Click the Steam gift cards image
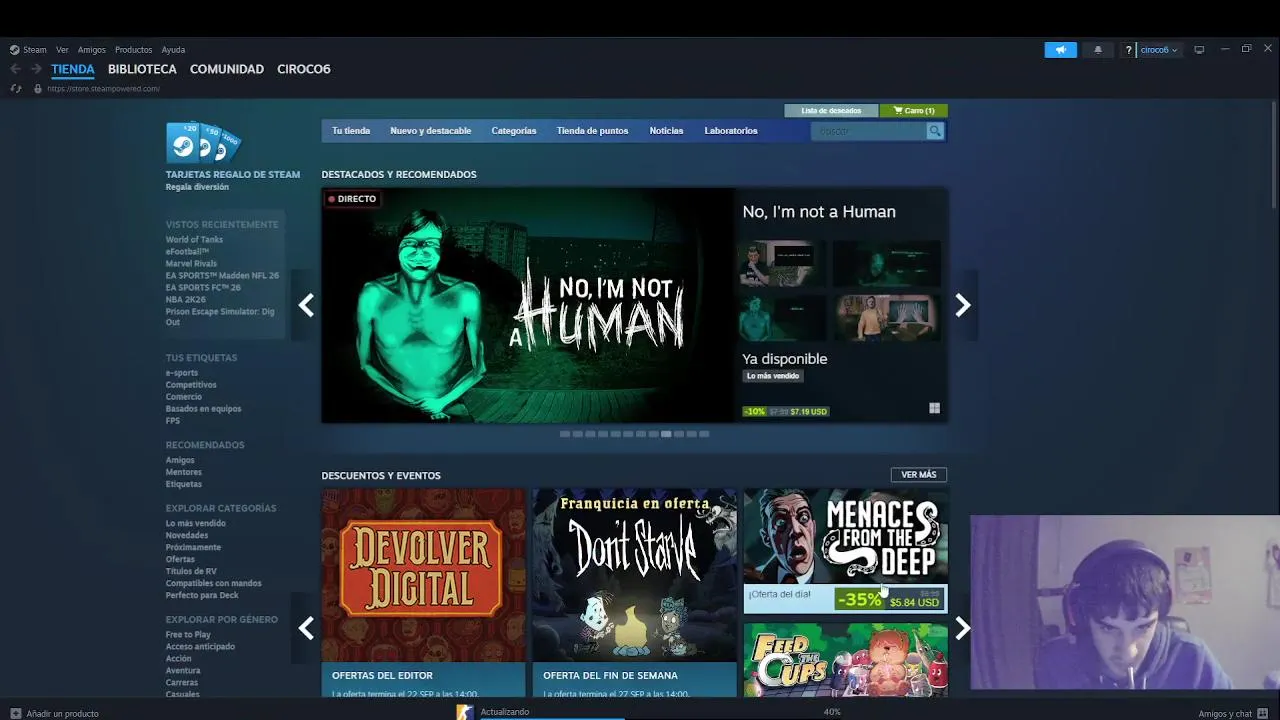The image size is (1280, 720). coord(203,142)
